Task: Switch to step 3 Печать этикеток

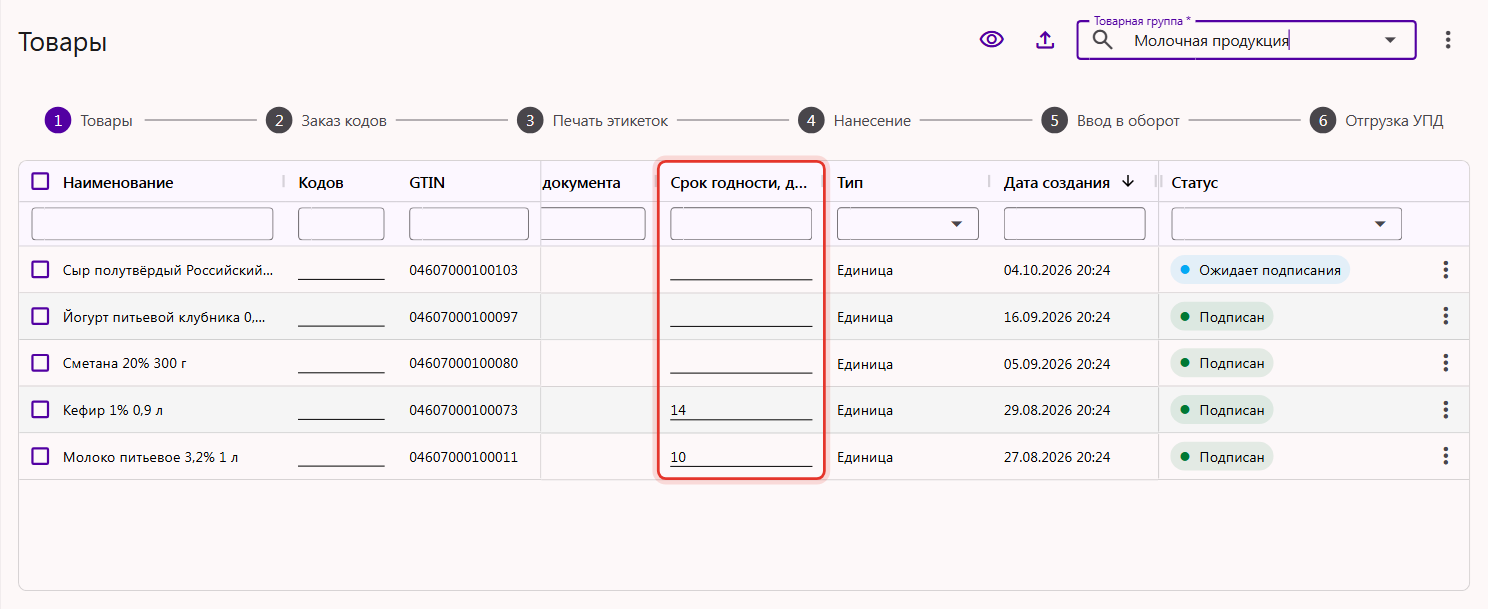Action: pos(592,120)
